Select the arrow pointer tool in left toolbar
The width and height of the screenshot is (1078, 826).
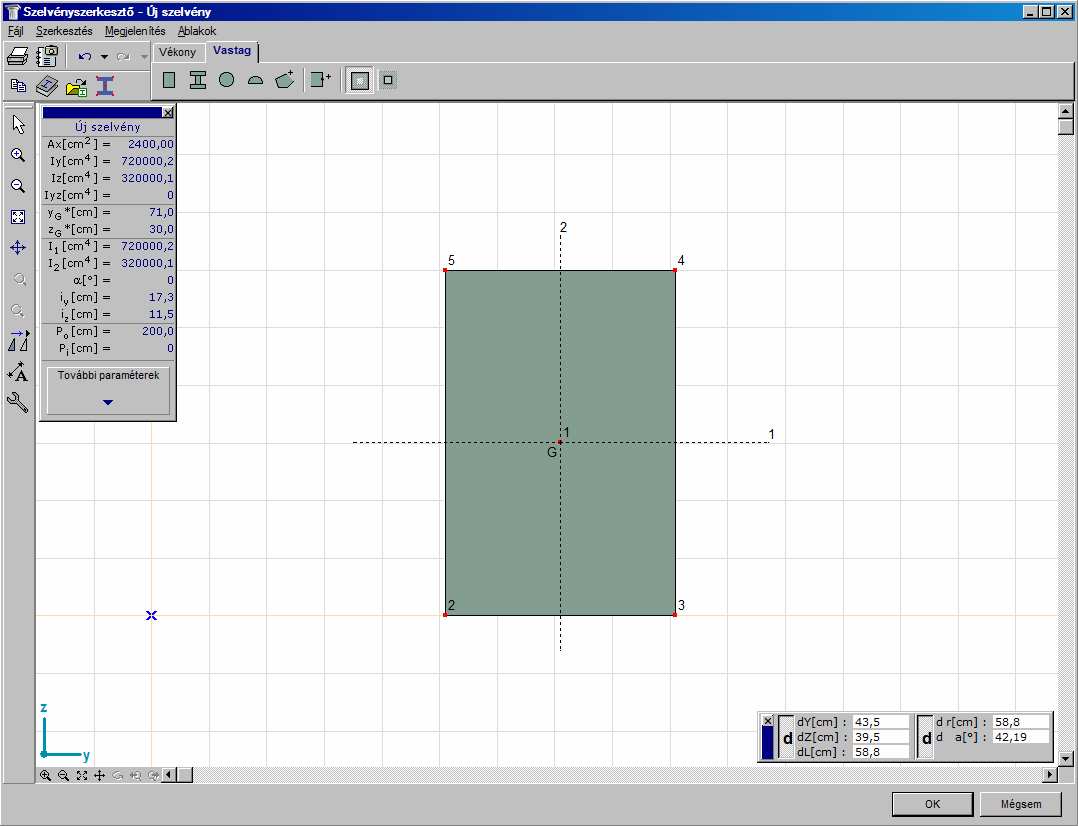pos(19,124)
